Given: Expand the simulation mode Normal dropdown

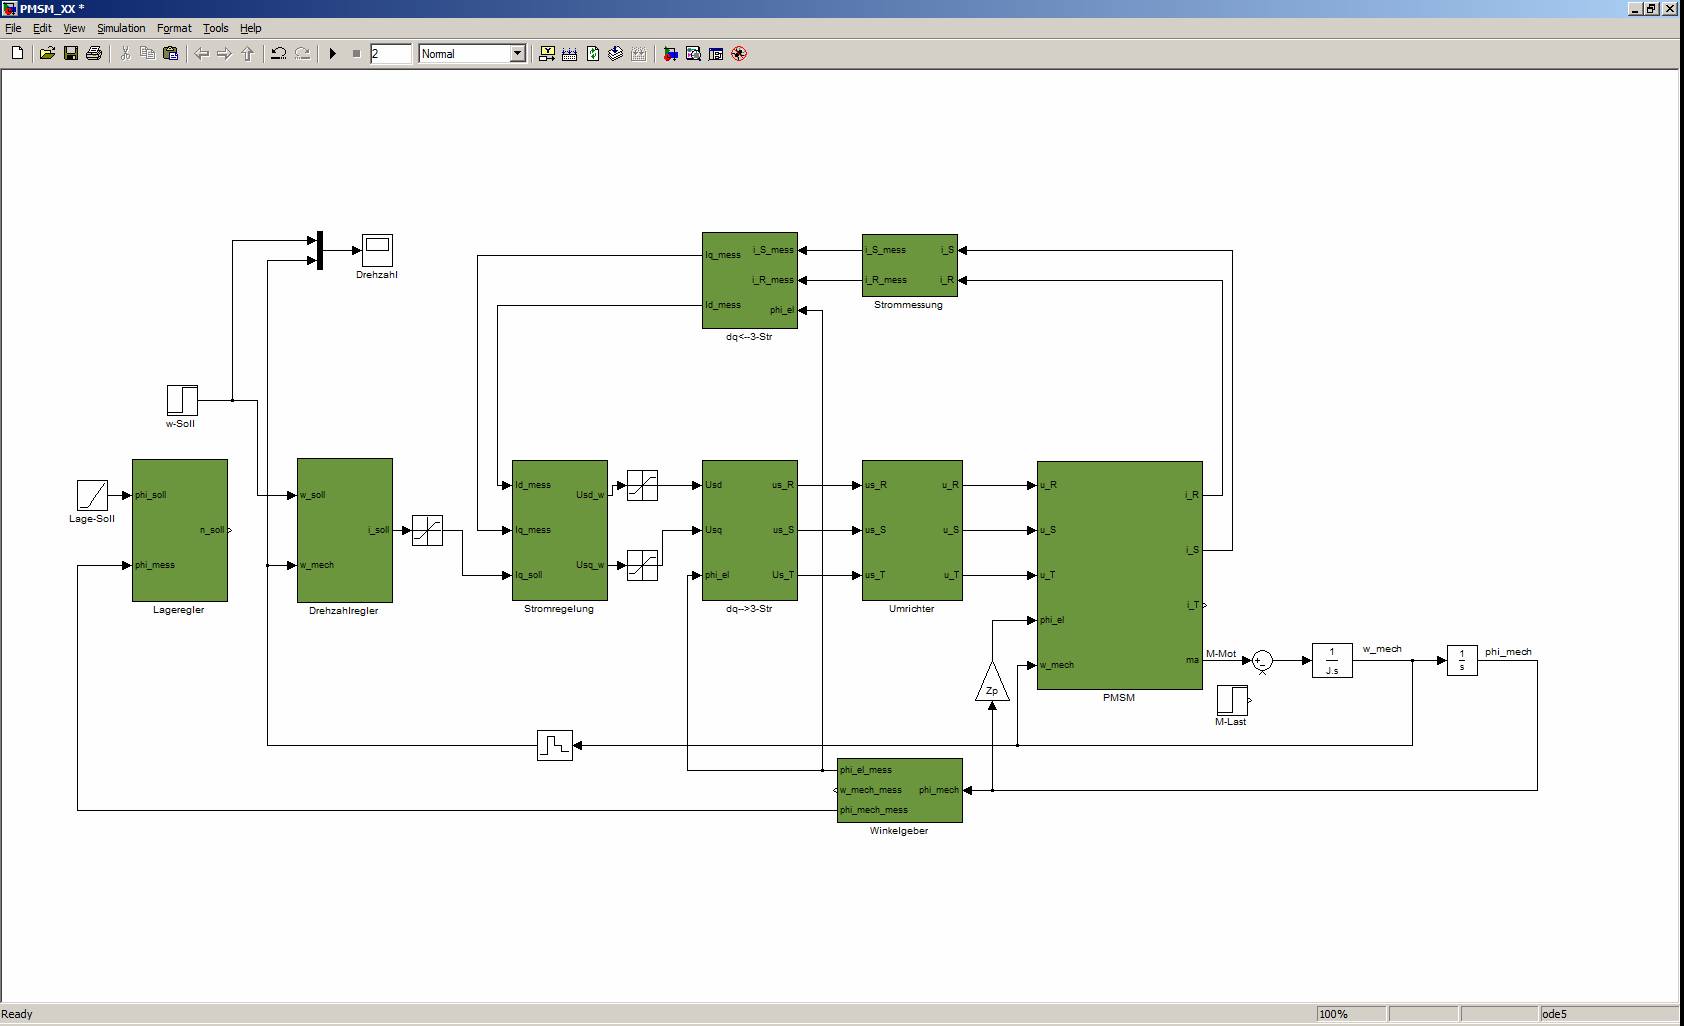Looking at the screenshot, I should [x=517, y=54].
